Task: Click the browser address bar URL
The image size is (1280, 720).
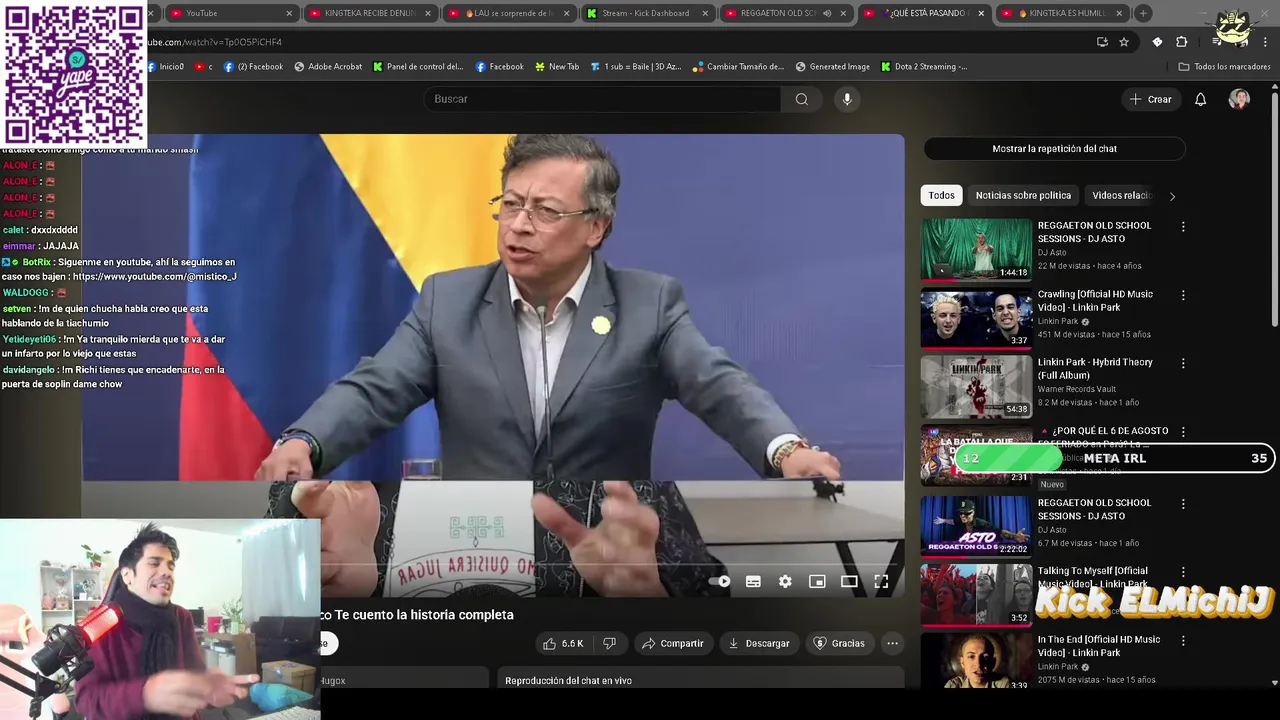Action: coord(215,42)
